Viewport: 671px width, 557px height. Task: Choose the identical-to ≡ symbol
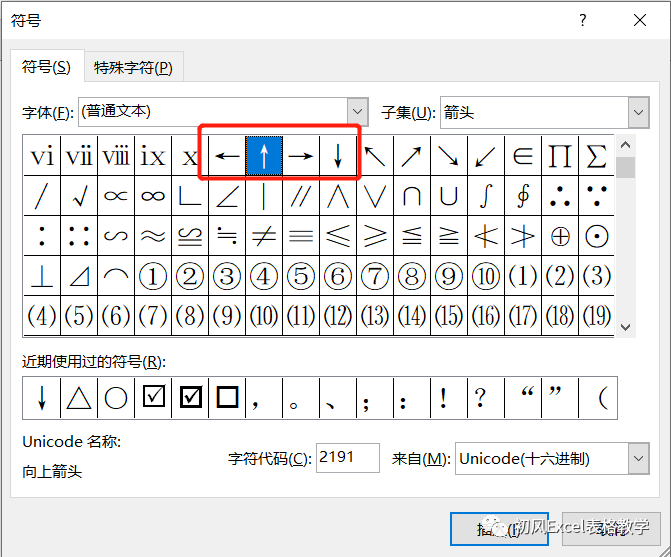click(301, 236)
